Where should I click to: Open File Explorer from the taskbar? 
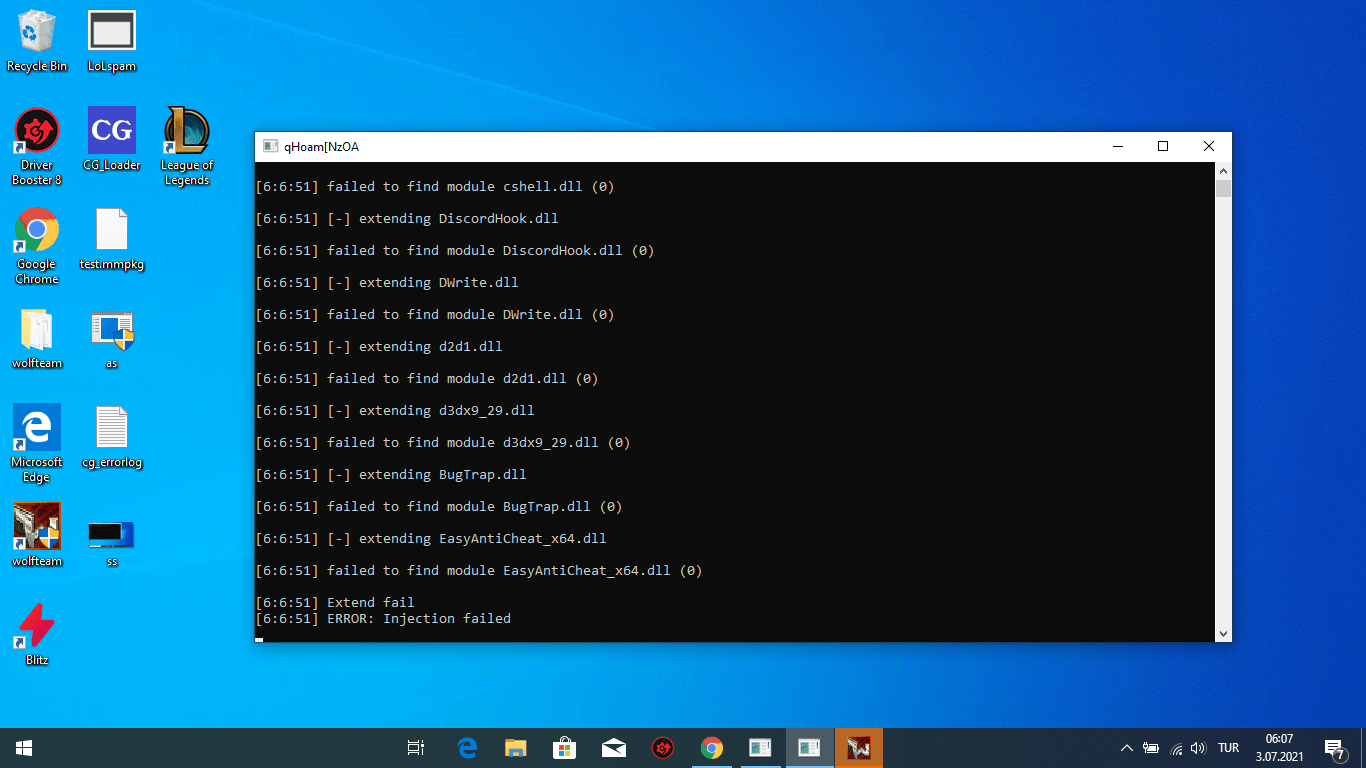pyautogui.click(x=516, y=748)
